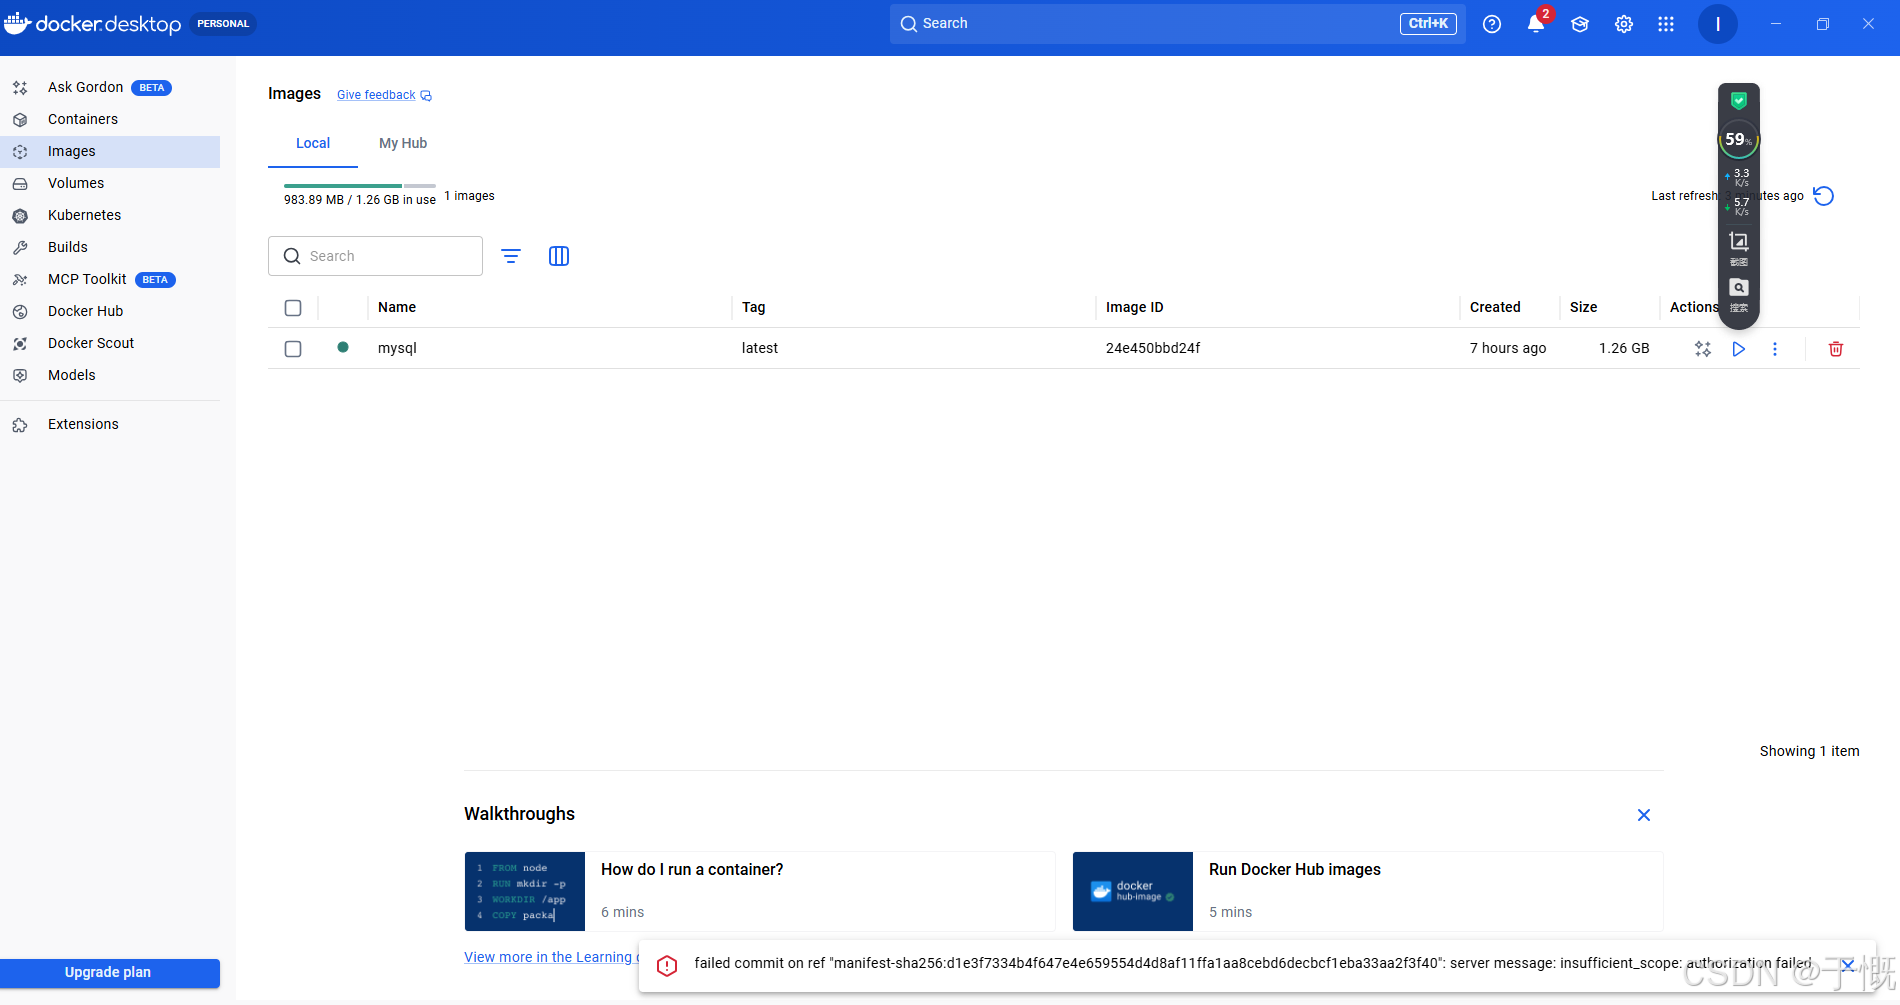Screen dimensions: 1900x1005
Task: Click image ID 24e450bbd24f
Action: (x=1153, y=348)
